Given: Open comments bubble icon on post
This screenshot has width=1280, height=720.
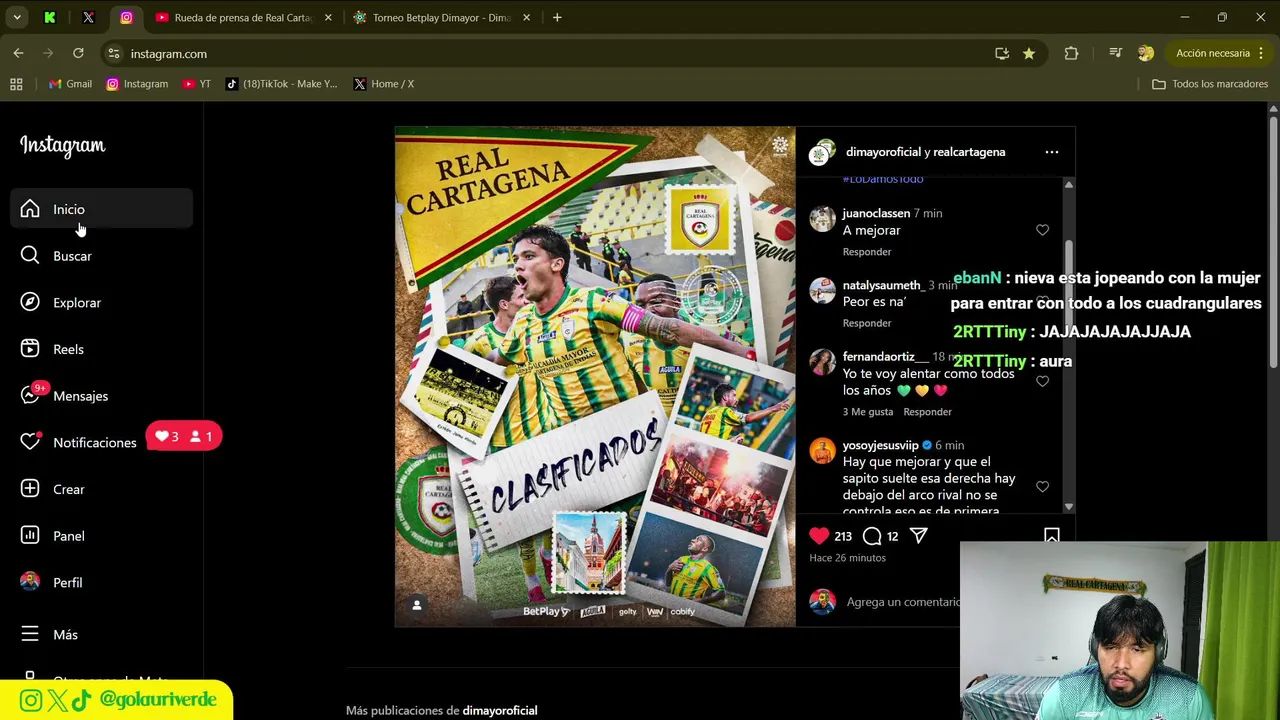Looking at the screenshot, I should click(x=872, y=536).
